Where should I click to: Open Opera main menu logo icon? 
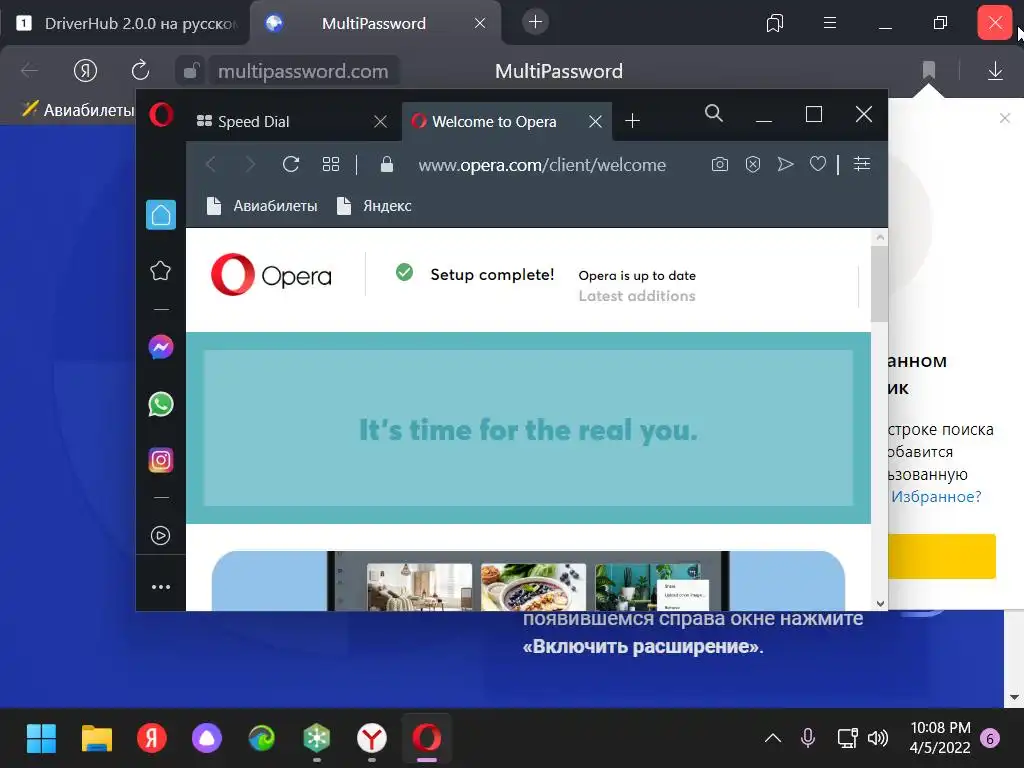click(x=161, y=114)
